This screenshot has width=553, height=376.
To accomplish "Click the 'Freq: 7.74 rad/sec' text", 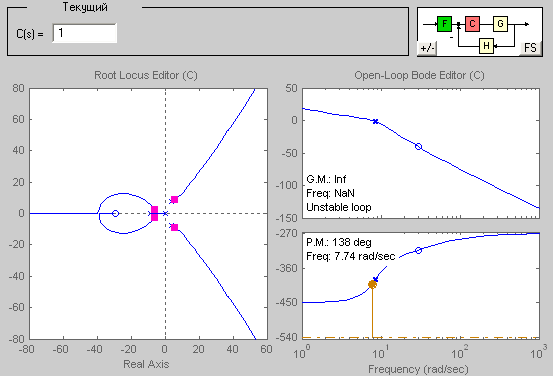I will pyautogui.click(x=351, y=256).
